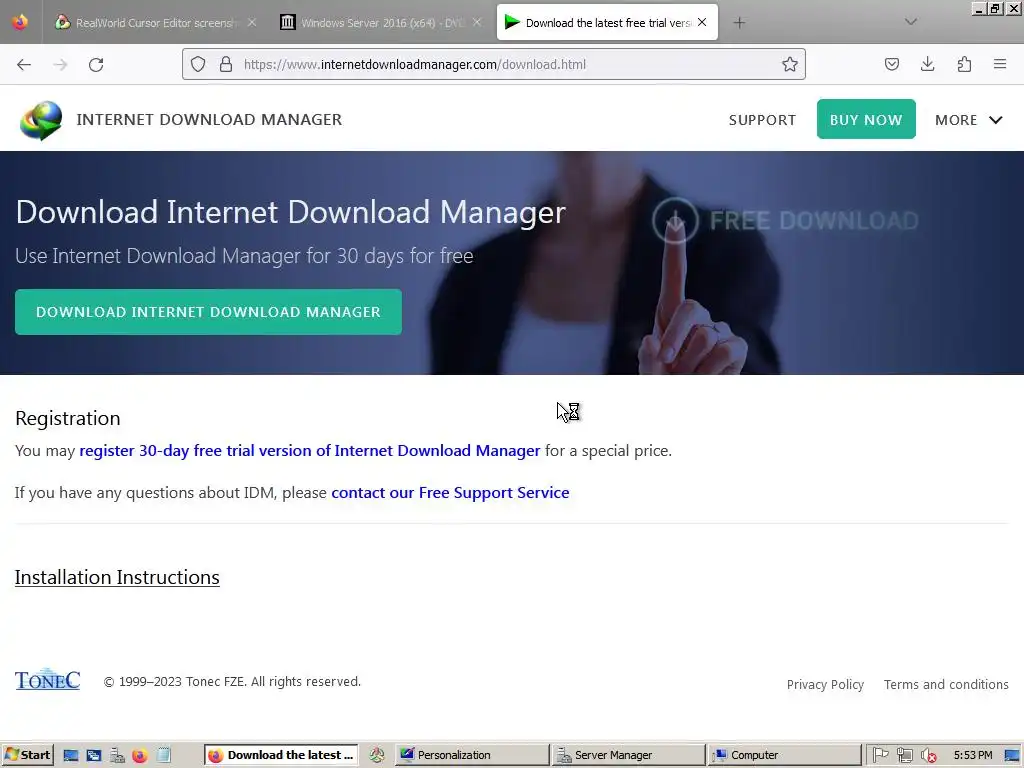Select the Download the latest free trial tab
This screenshot has height=768, width=1024.
click(x=607, y=23)
